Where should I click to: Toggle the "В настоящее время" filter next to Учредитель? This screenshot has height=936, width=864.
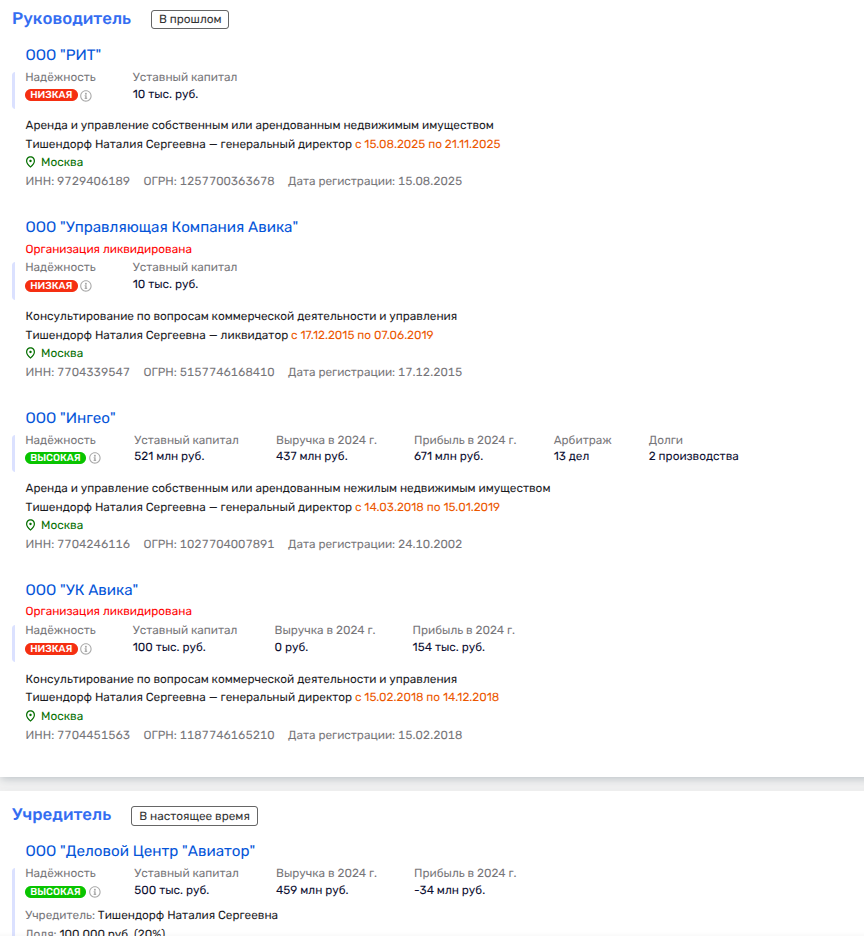coord(194,816)
